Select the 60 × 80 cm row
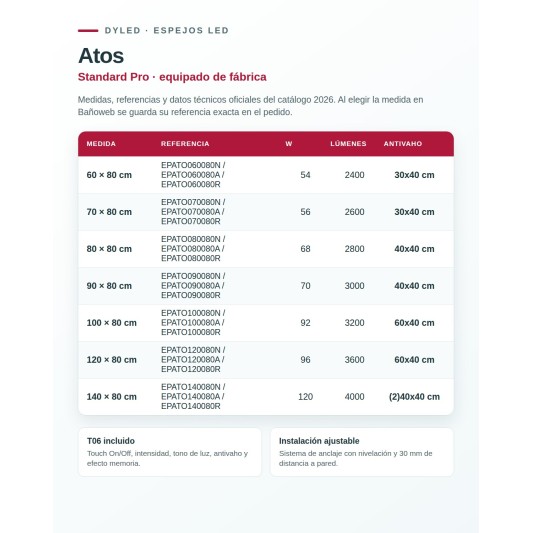This screenshot has width=533, height=533. [x=266, y=175]
